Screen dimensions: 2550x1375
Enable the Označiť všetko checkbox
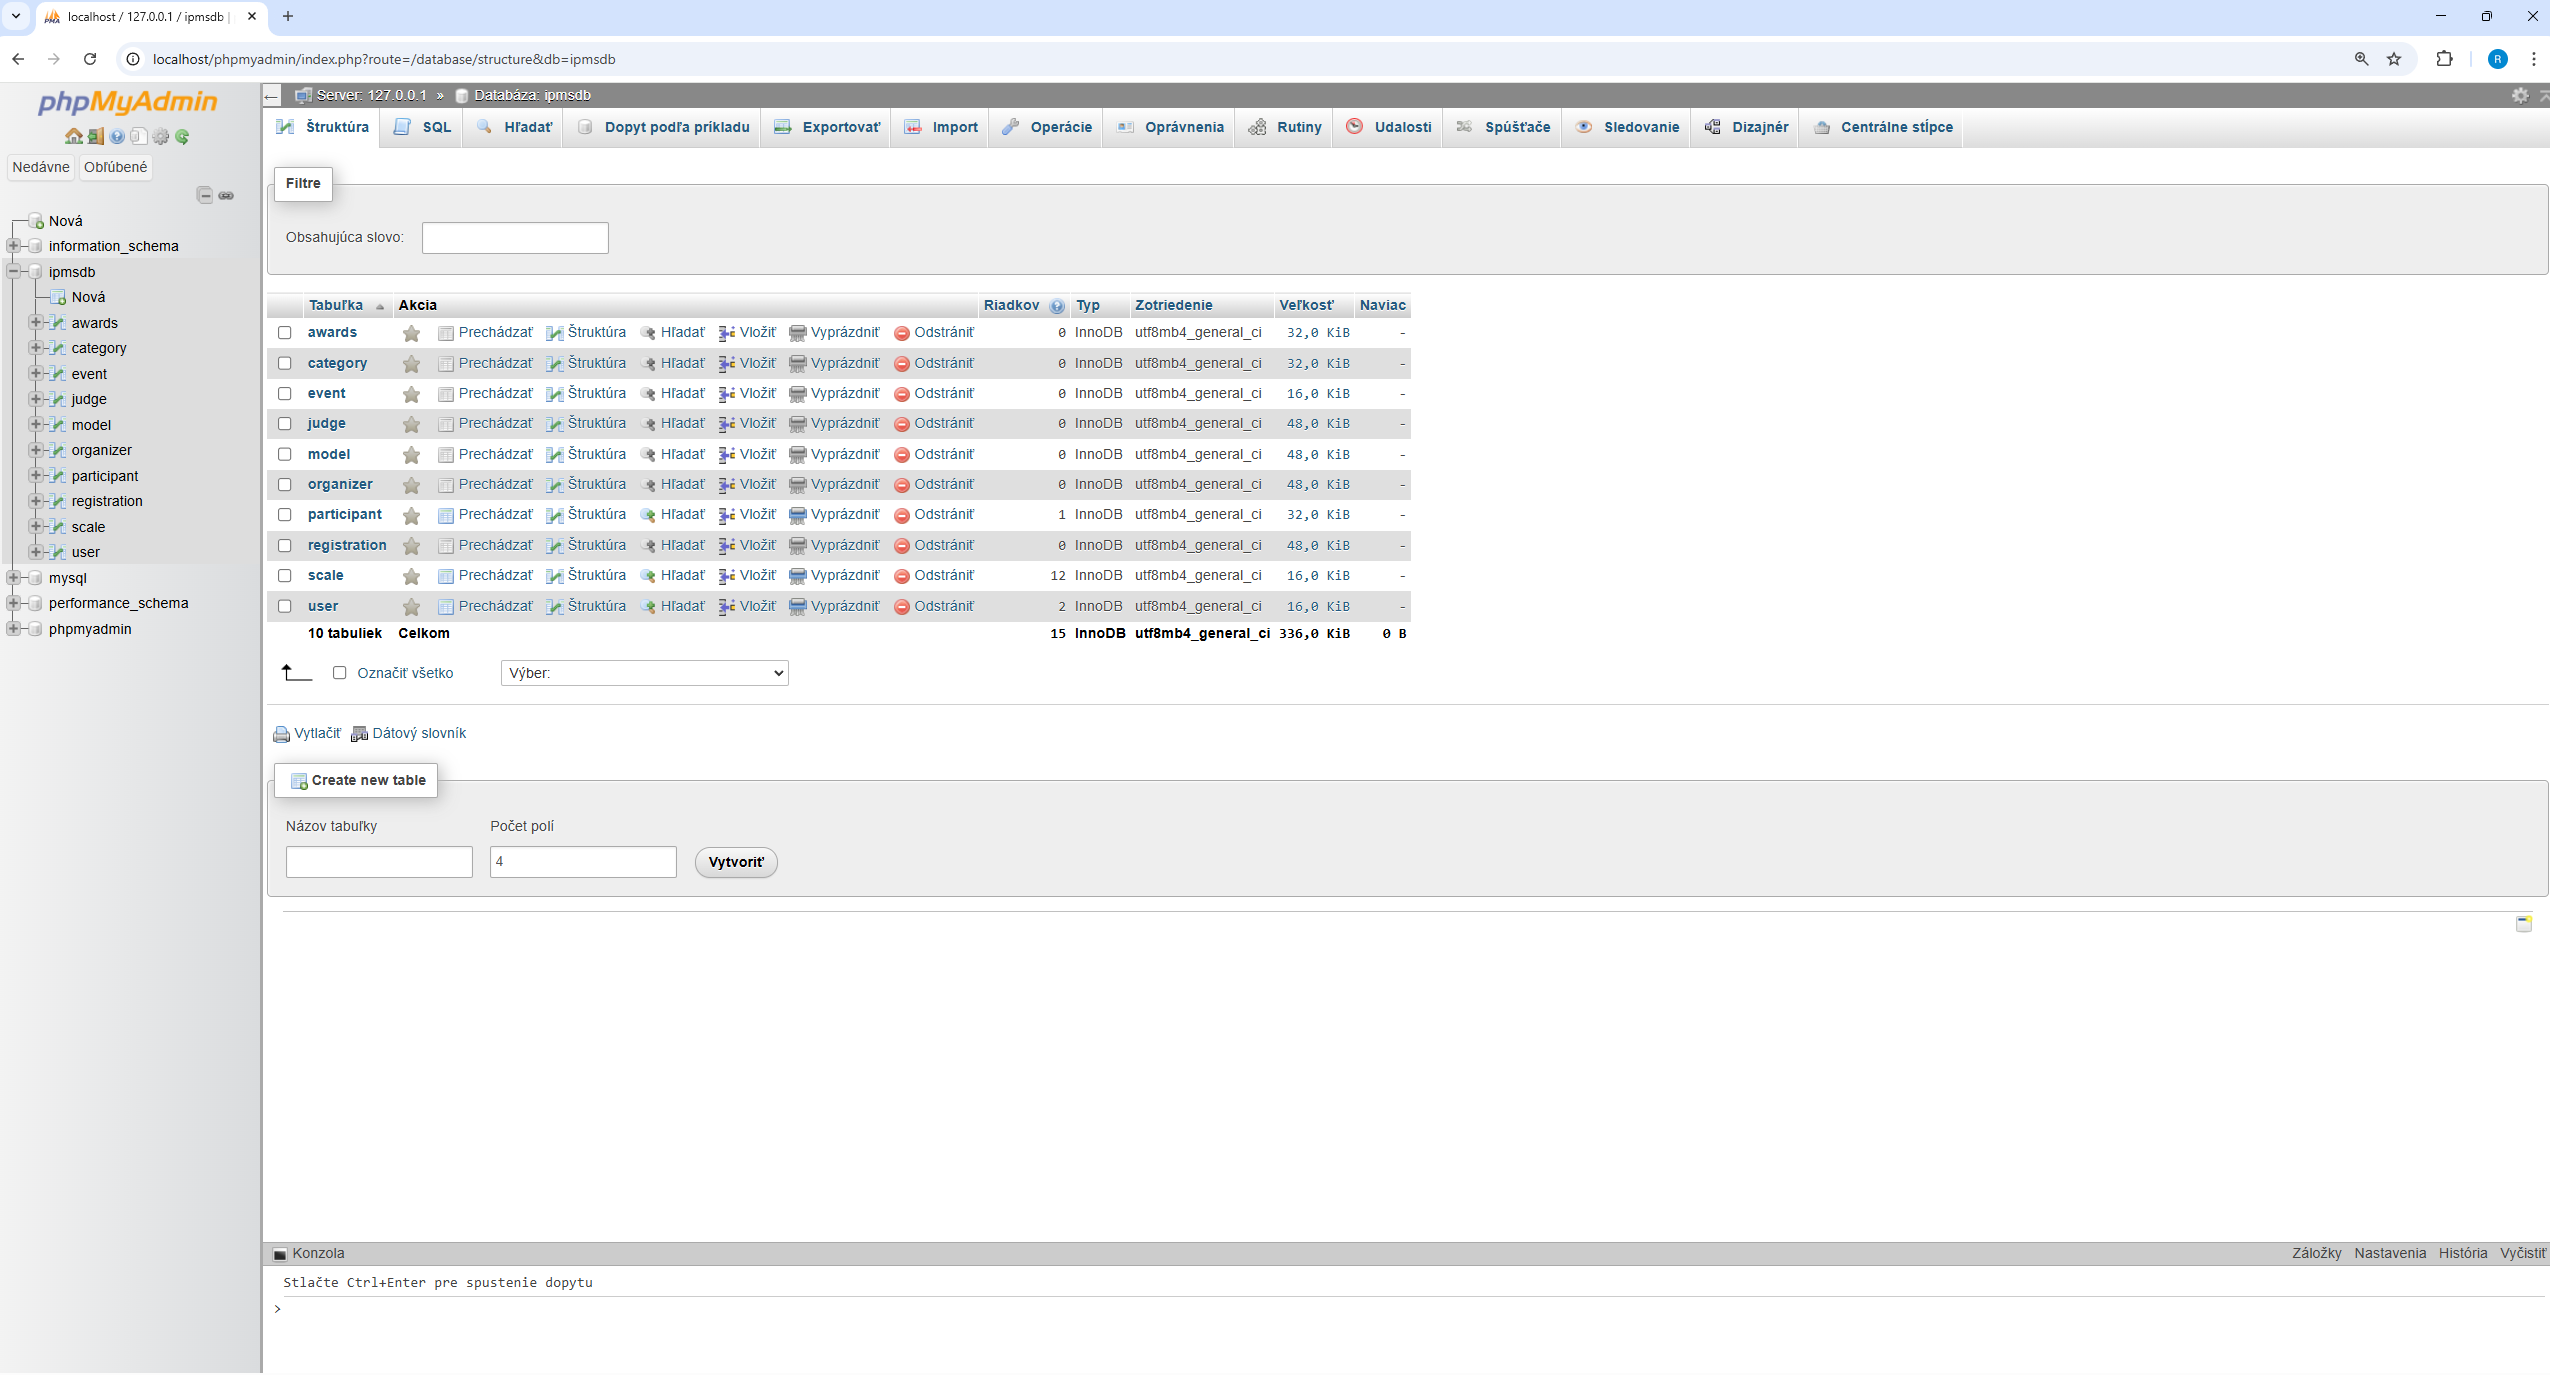tap(340, 673)
